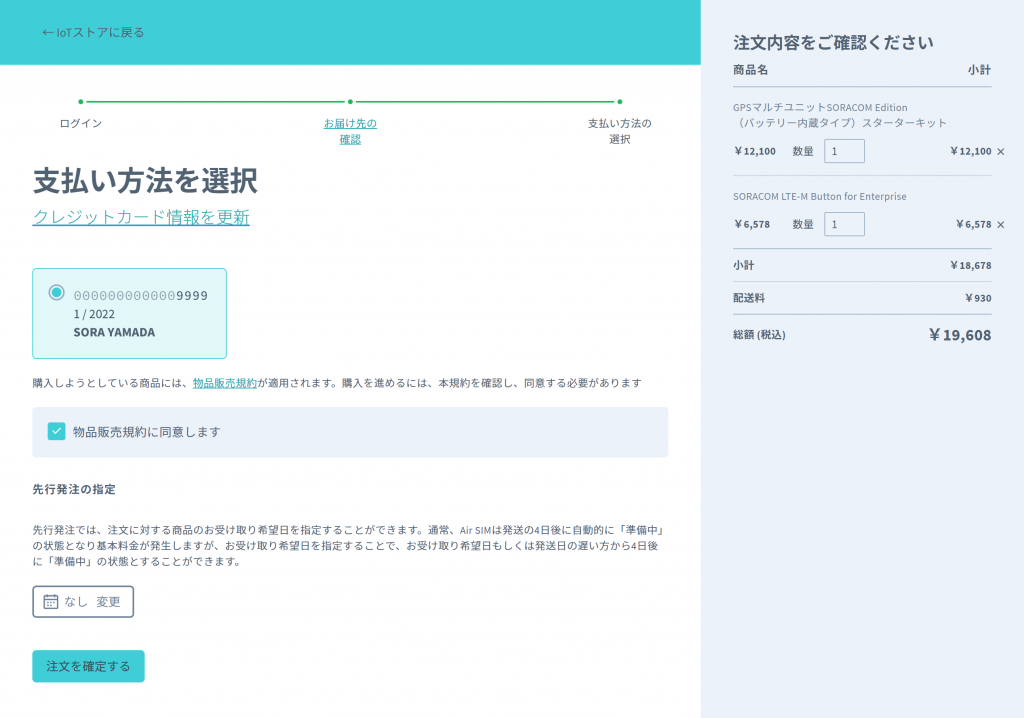Open the 物品販売規約 terms link
The image size is (1024, 718).
pyautogui.click(x=225, y=383)
